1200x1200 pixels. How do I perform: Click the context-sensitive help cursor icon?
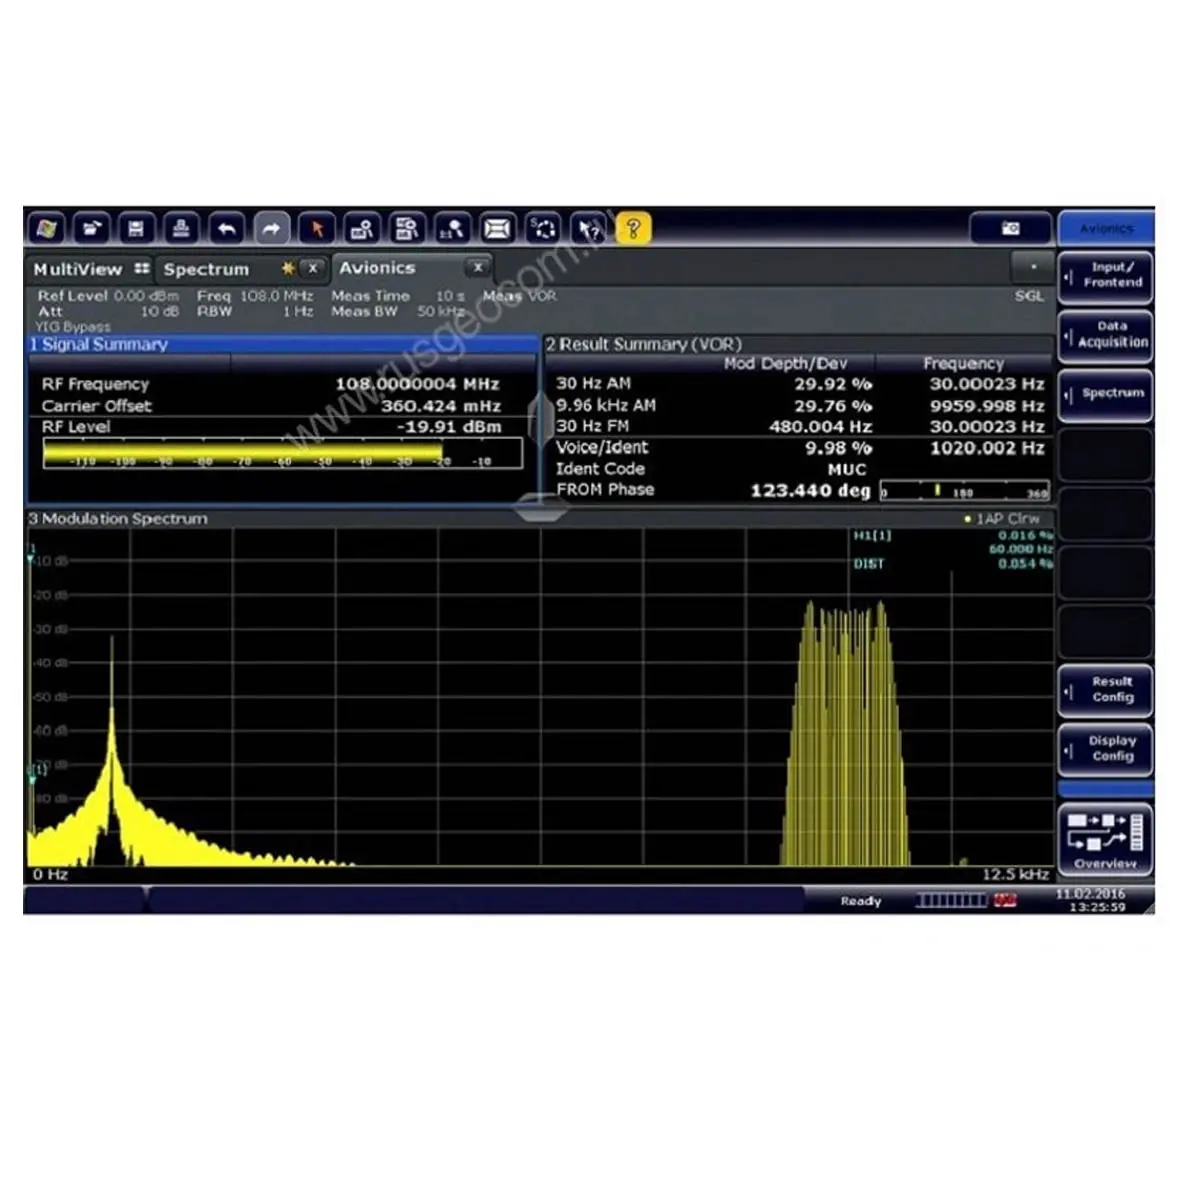[589, 229]
